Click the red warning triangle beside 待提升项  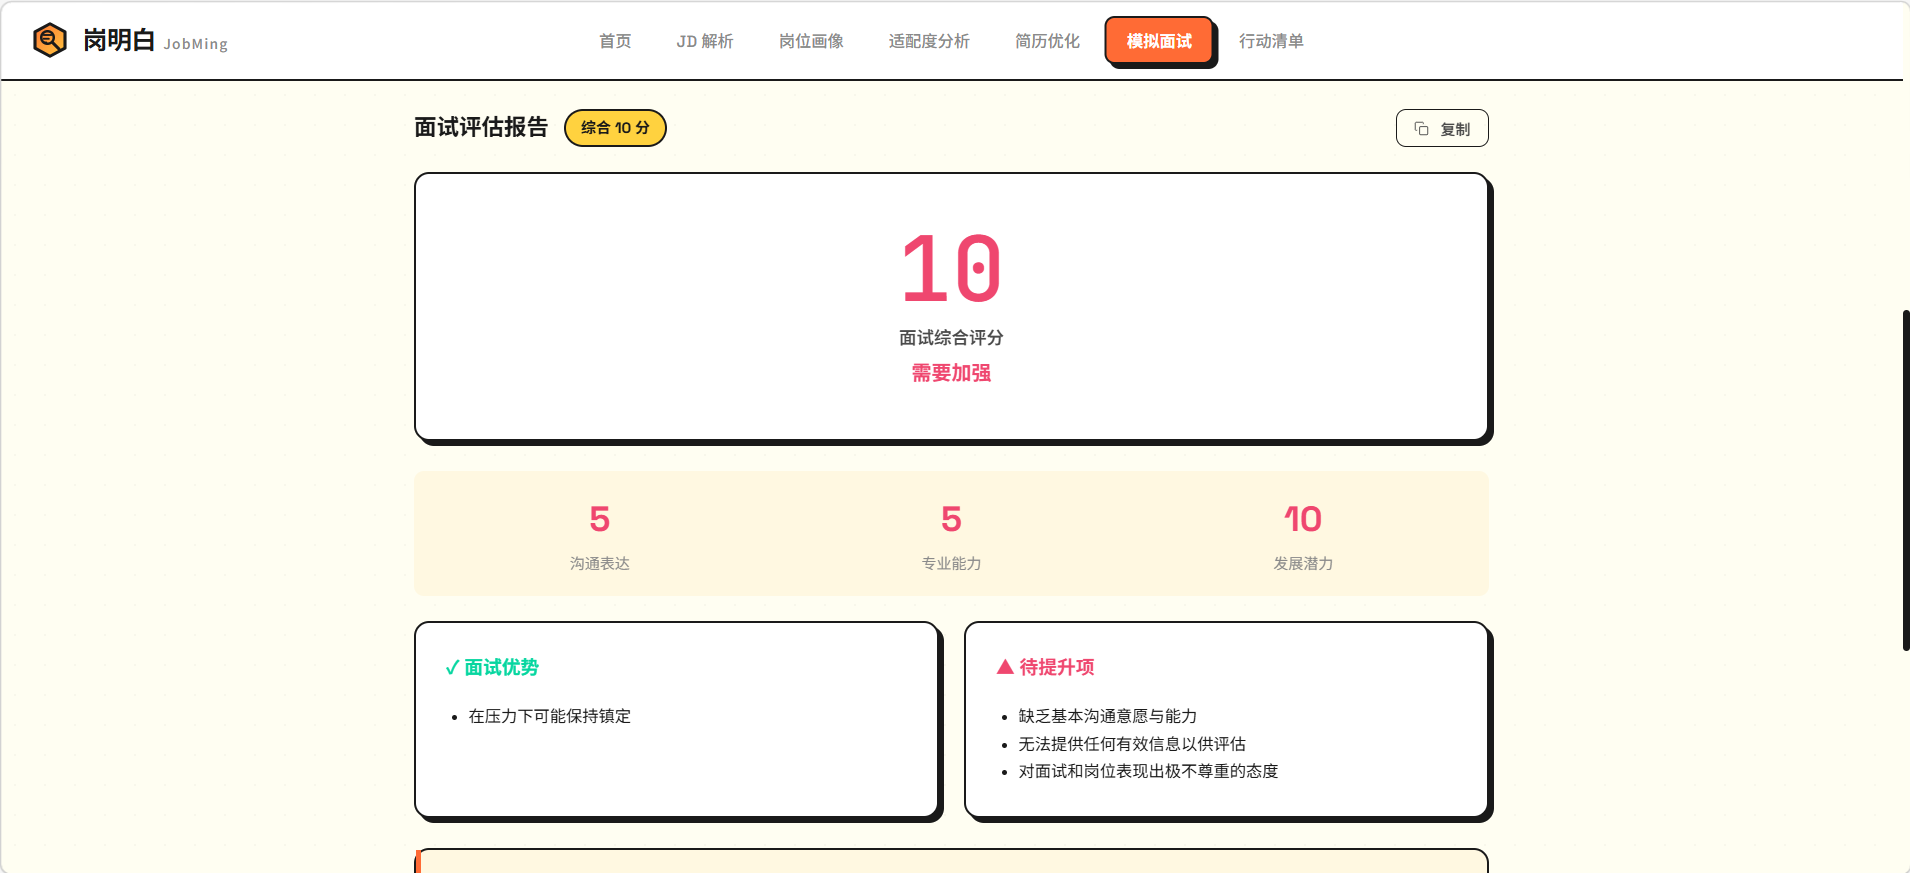click(1005, 667)
